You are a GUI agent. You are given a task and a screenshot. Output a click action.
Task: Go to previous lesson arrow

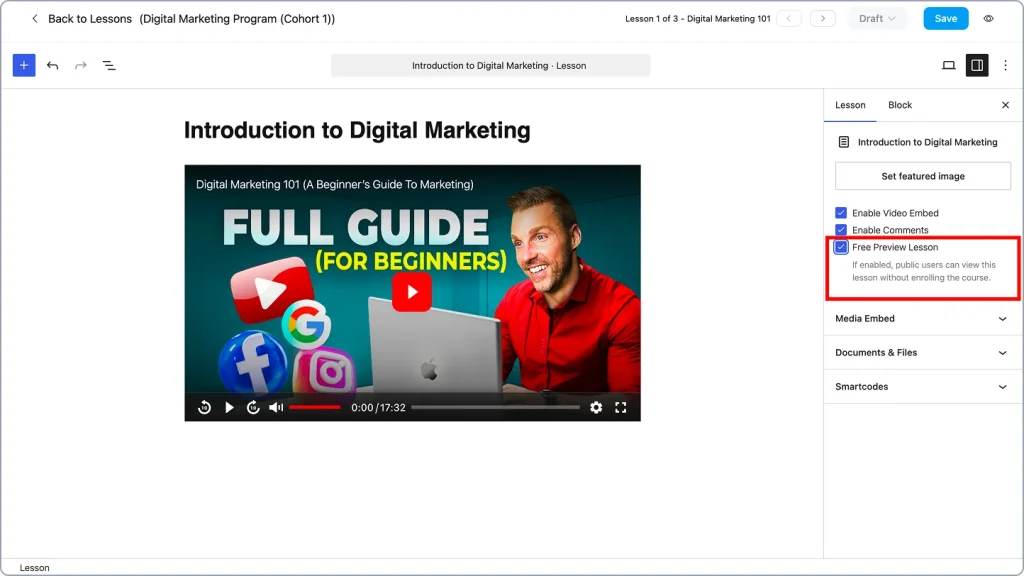tap(789, 19)
